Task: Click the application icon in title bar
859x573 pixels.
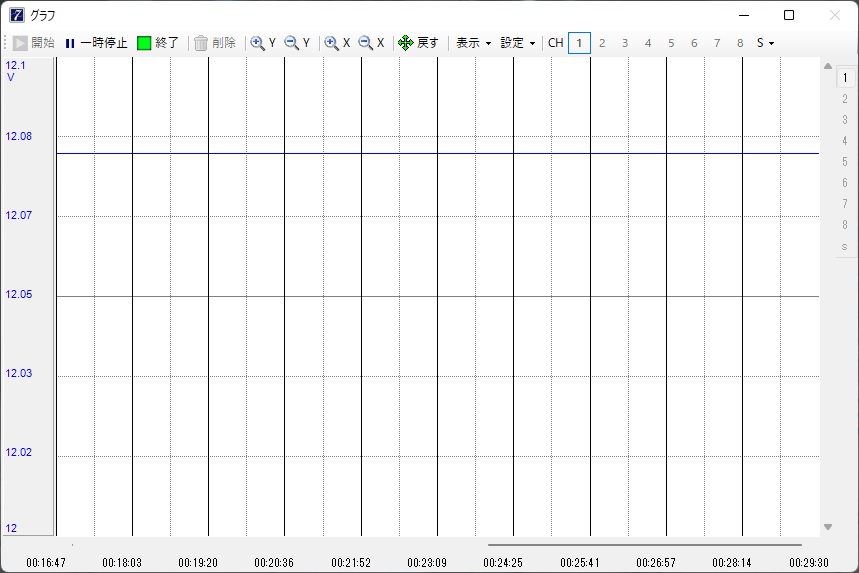Action: 17,15
